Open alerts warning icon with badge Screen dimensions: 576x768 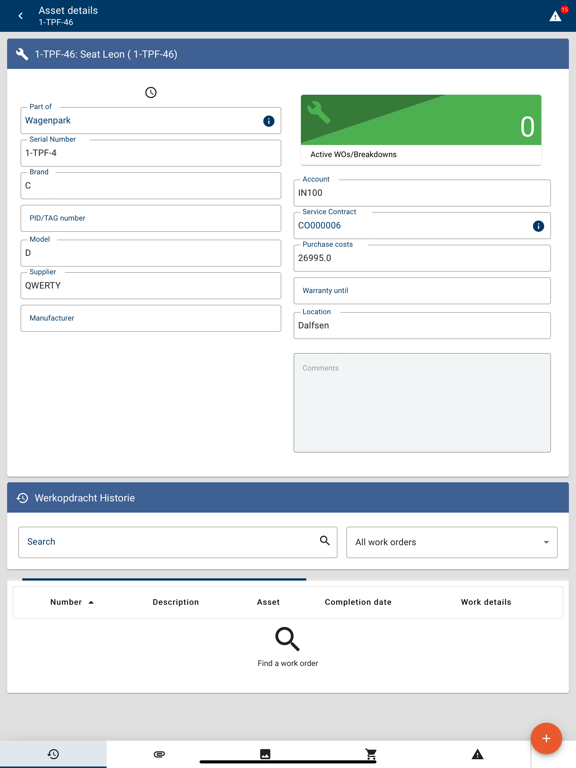[x=556, y=16]
